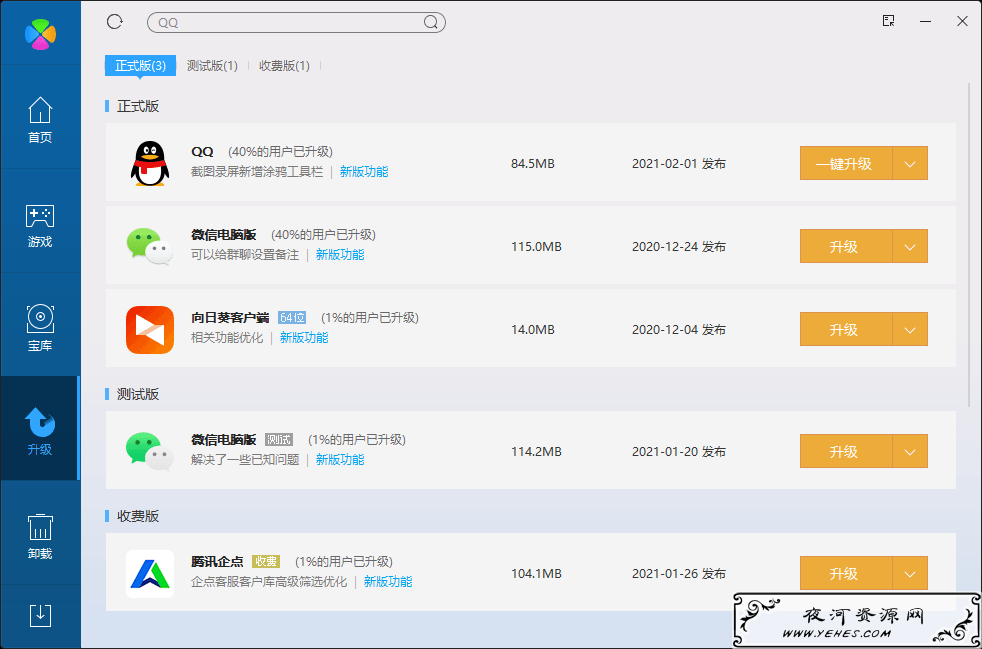
Task: Click the QQ penguin app icon
Action: [x=150, y=163]
